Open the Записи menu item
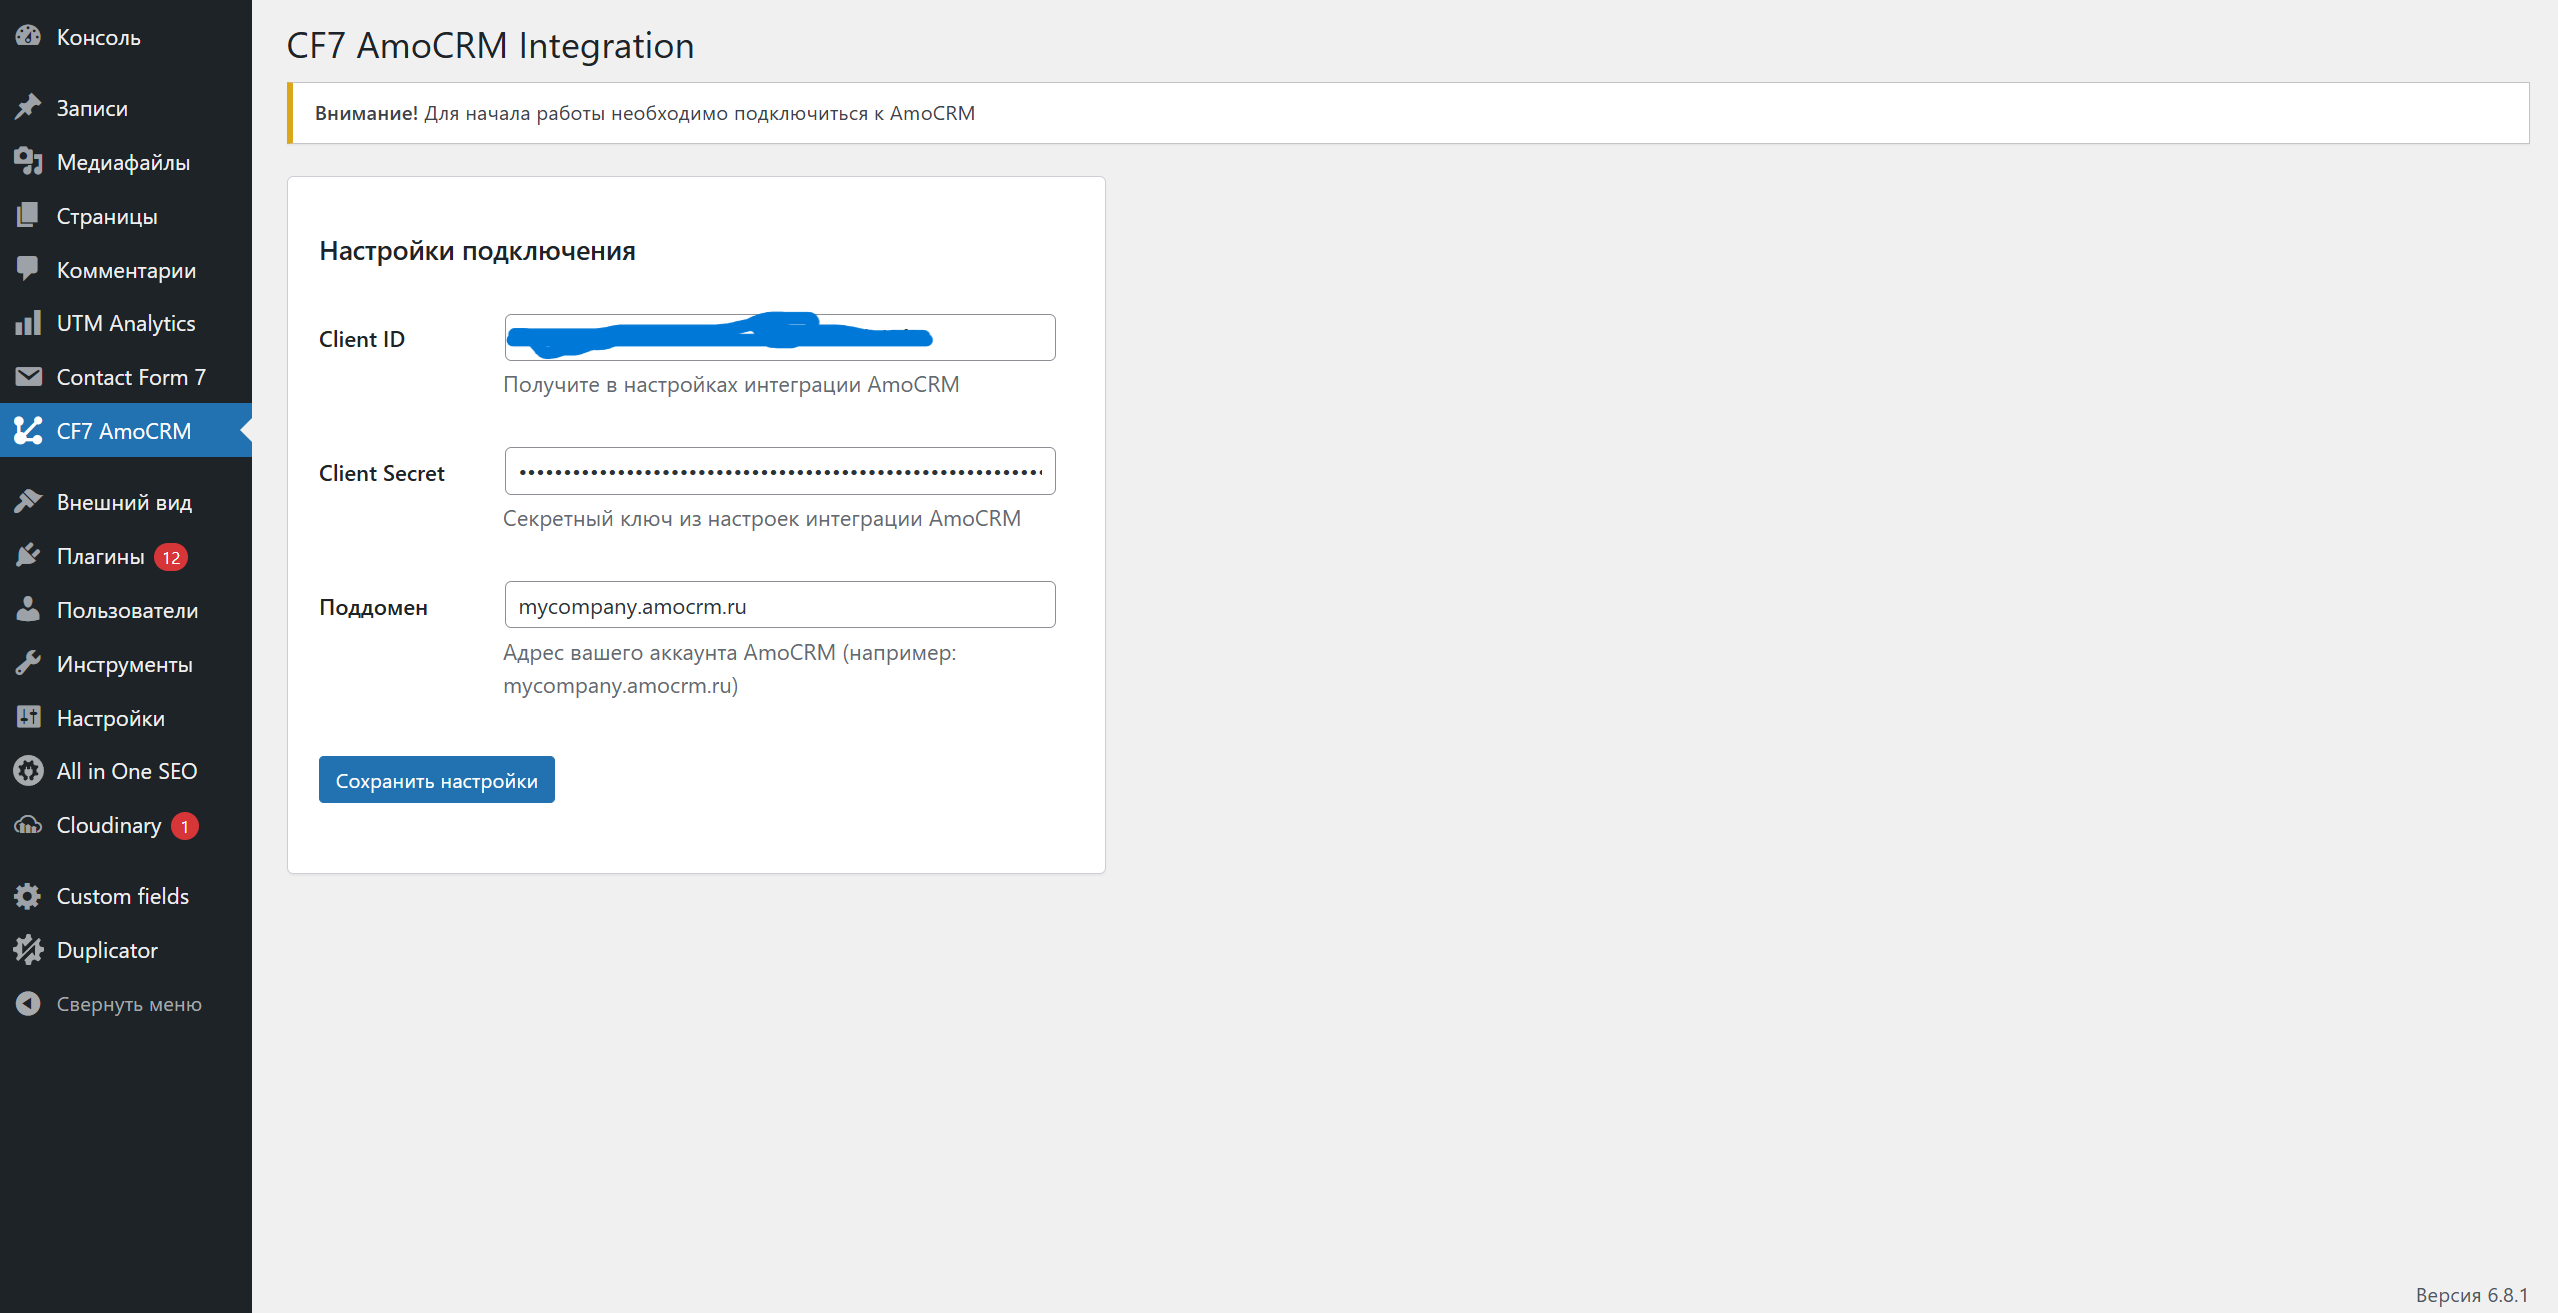 [126, 107]
